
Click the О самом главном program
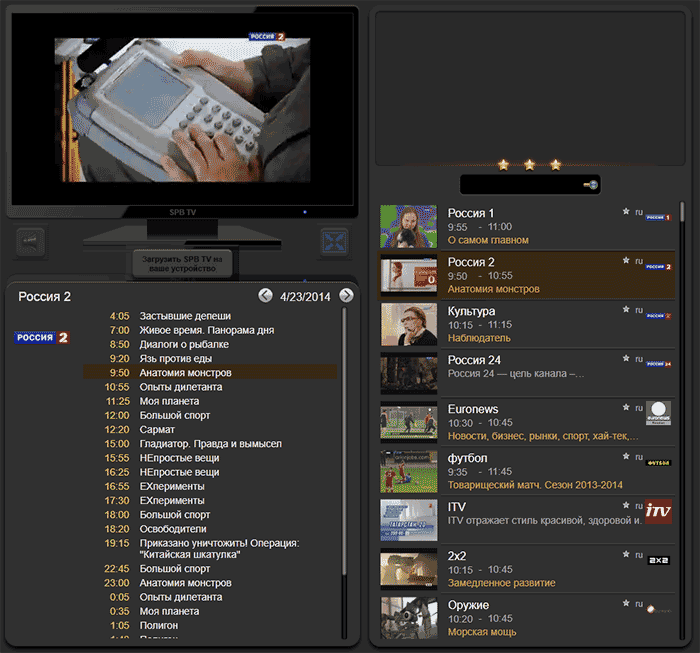488,240
